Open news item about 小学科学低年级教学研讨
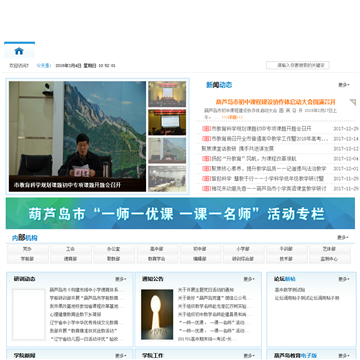The image size is (360, 360). pyautogui.click(x=268, y=179)
